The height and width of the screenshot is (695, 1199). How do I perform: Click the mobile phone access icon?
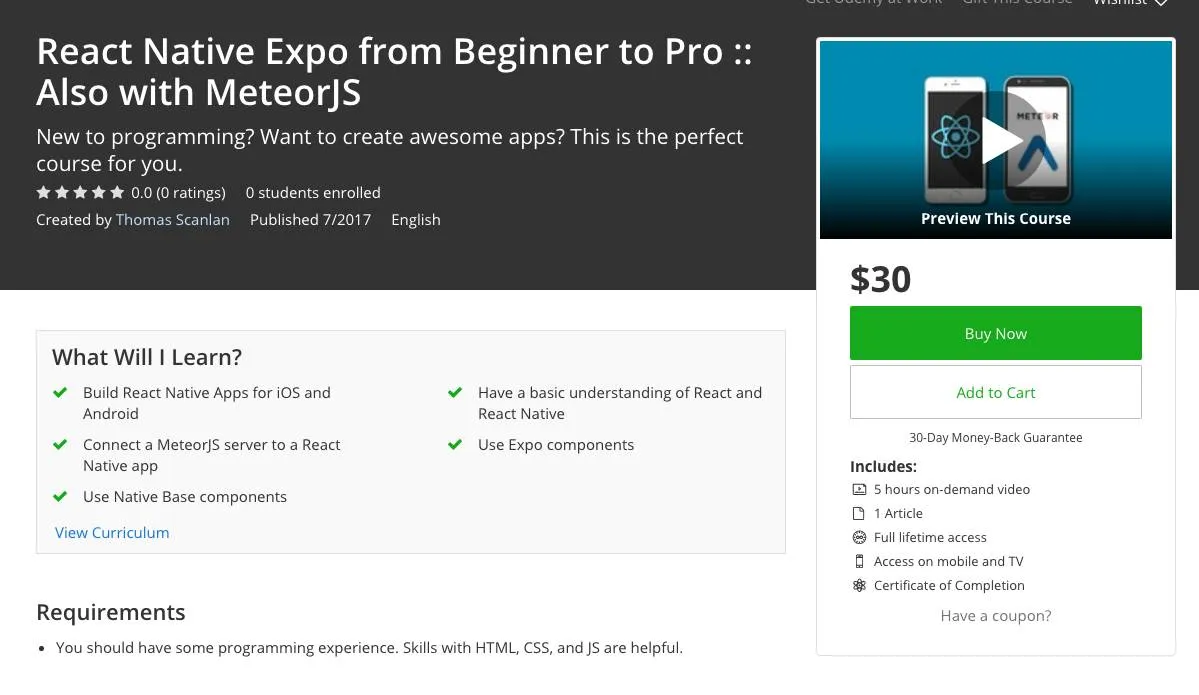point(858,562)
